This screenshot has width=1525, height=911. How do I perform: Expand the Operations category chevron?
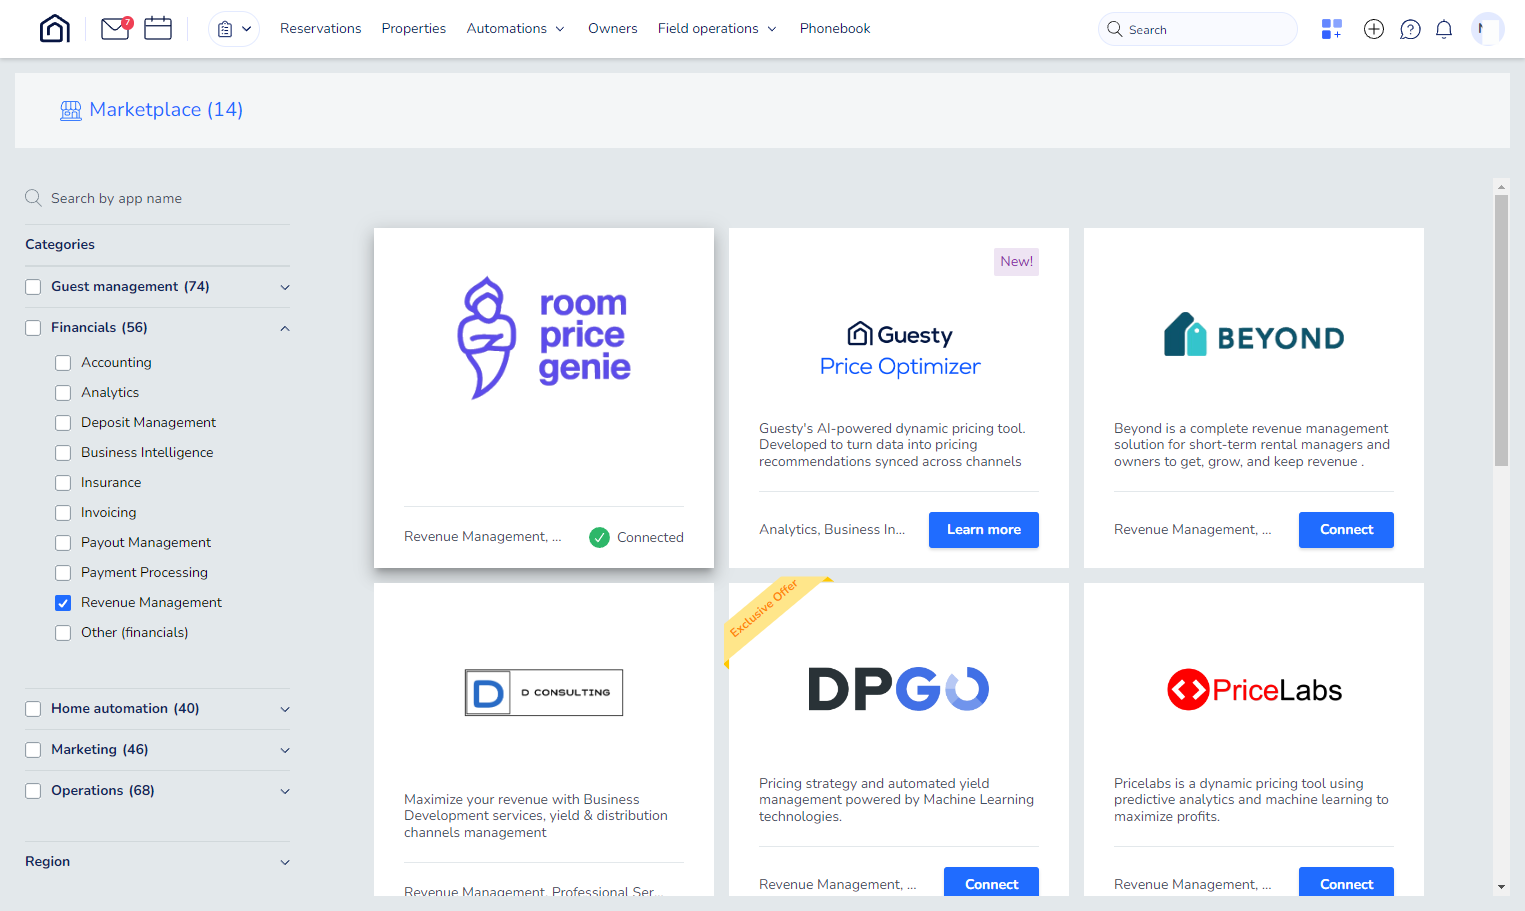[285, 792]
